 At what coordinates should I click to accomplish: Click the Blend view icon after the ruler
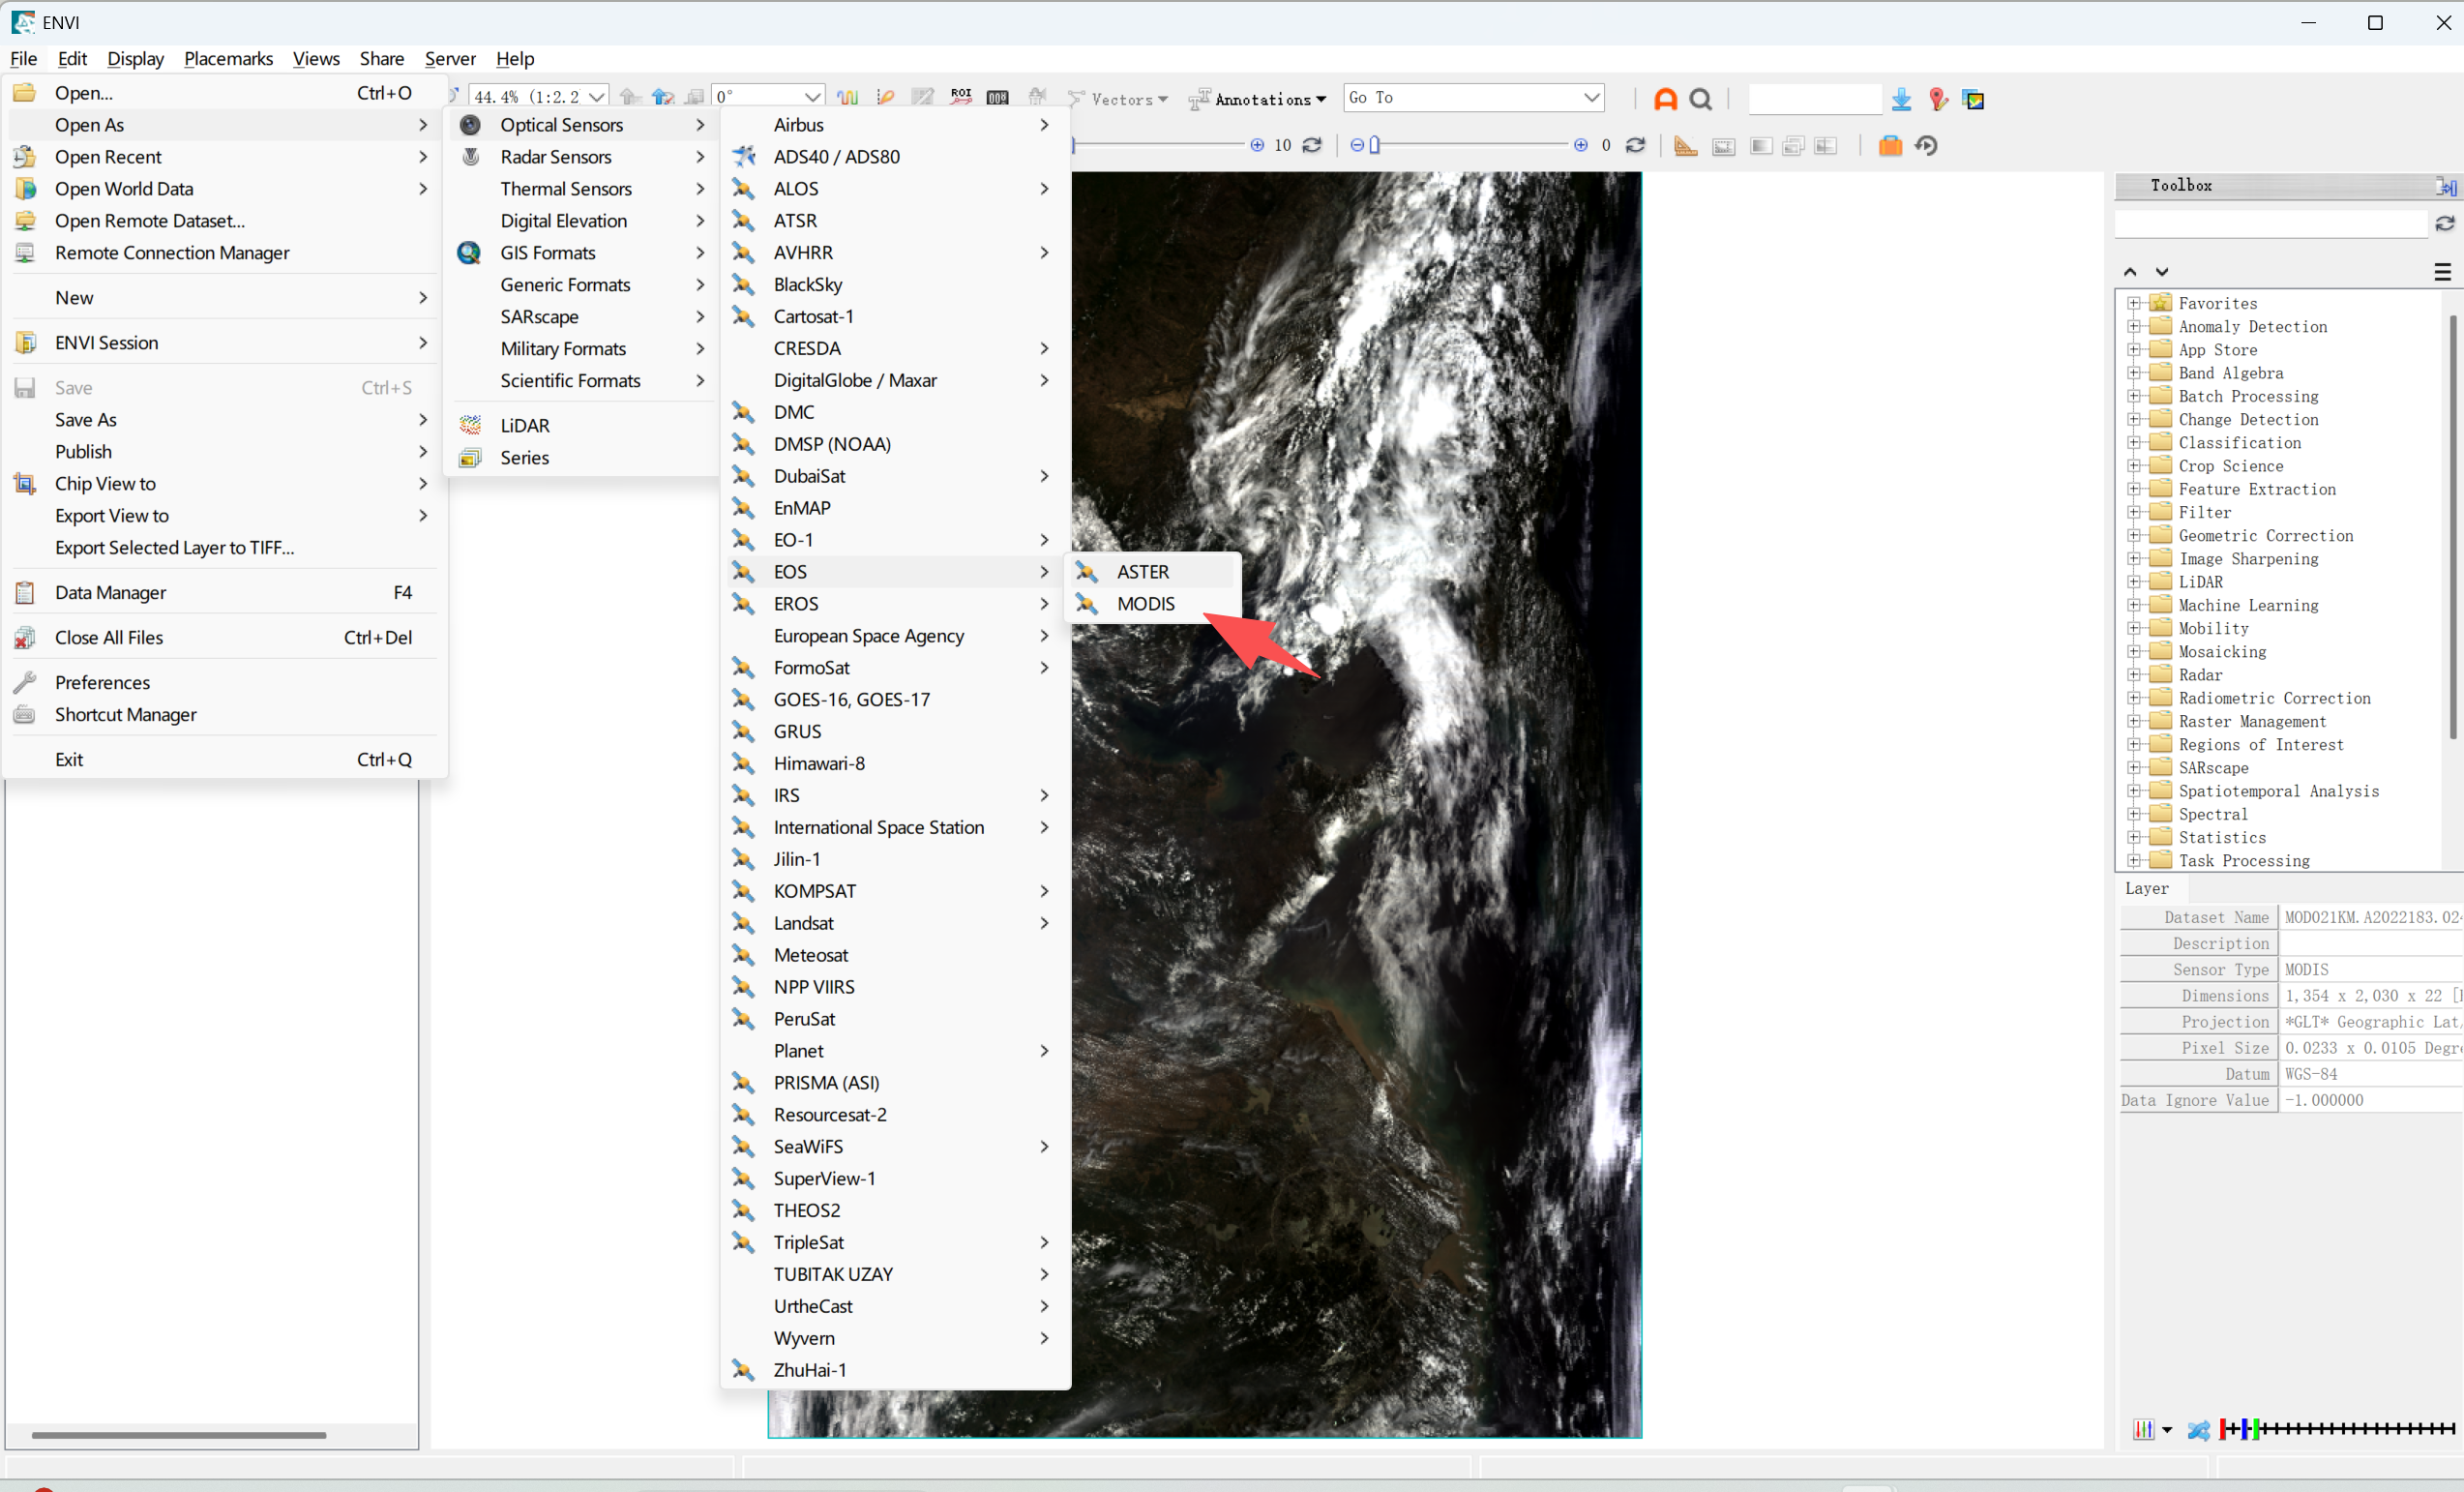(x=1723, y=146)
